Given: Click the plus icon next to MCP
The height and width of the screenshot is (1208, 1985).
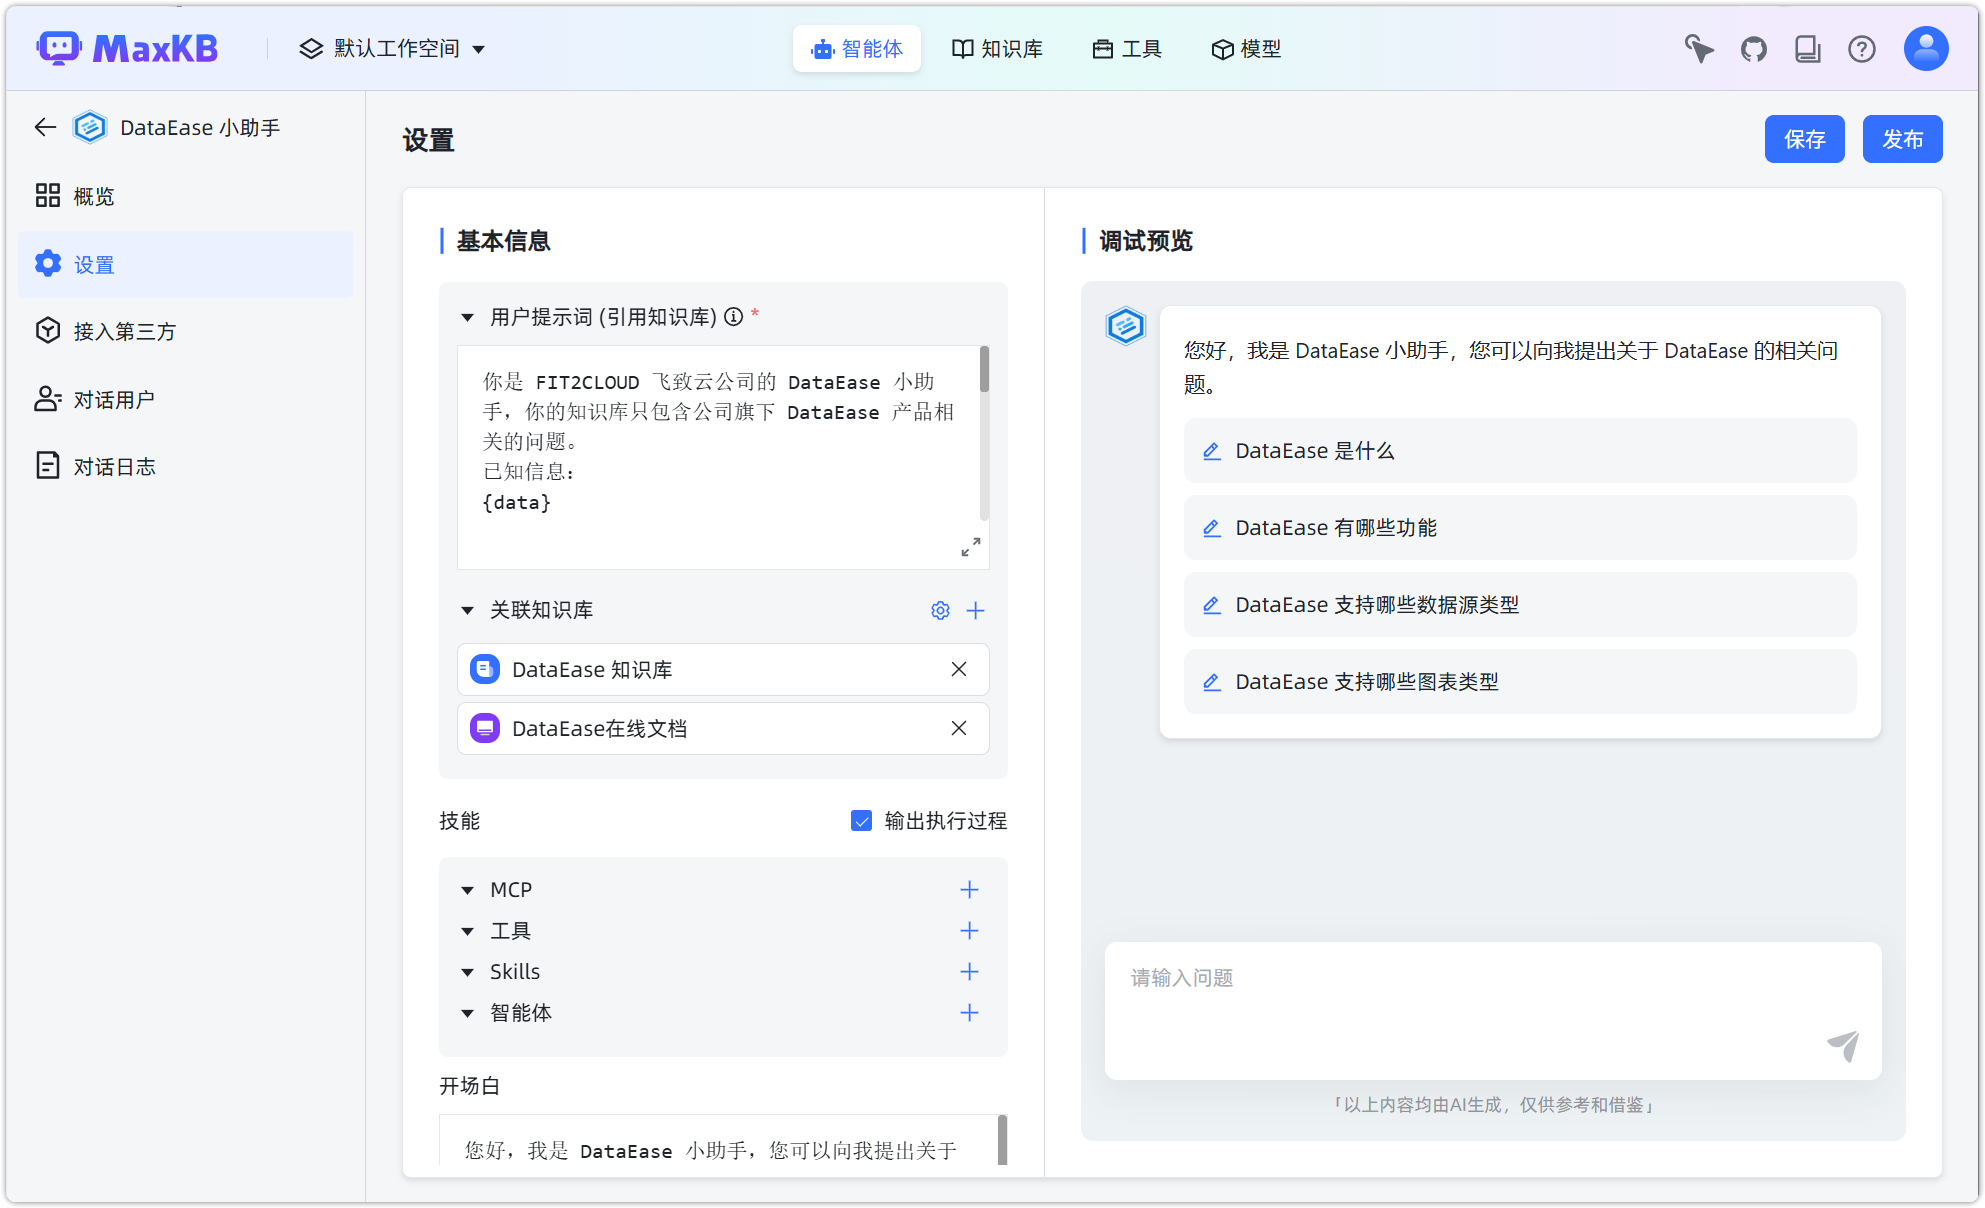Looking at the screenshot, I should point(969,889).
